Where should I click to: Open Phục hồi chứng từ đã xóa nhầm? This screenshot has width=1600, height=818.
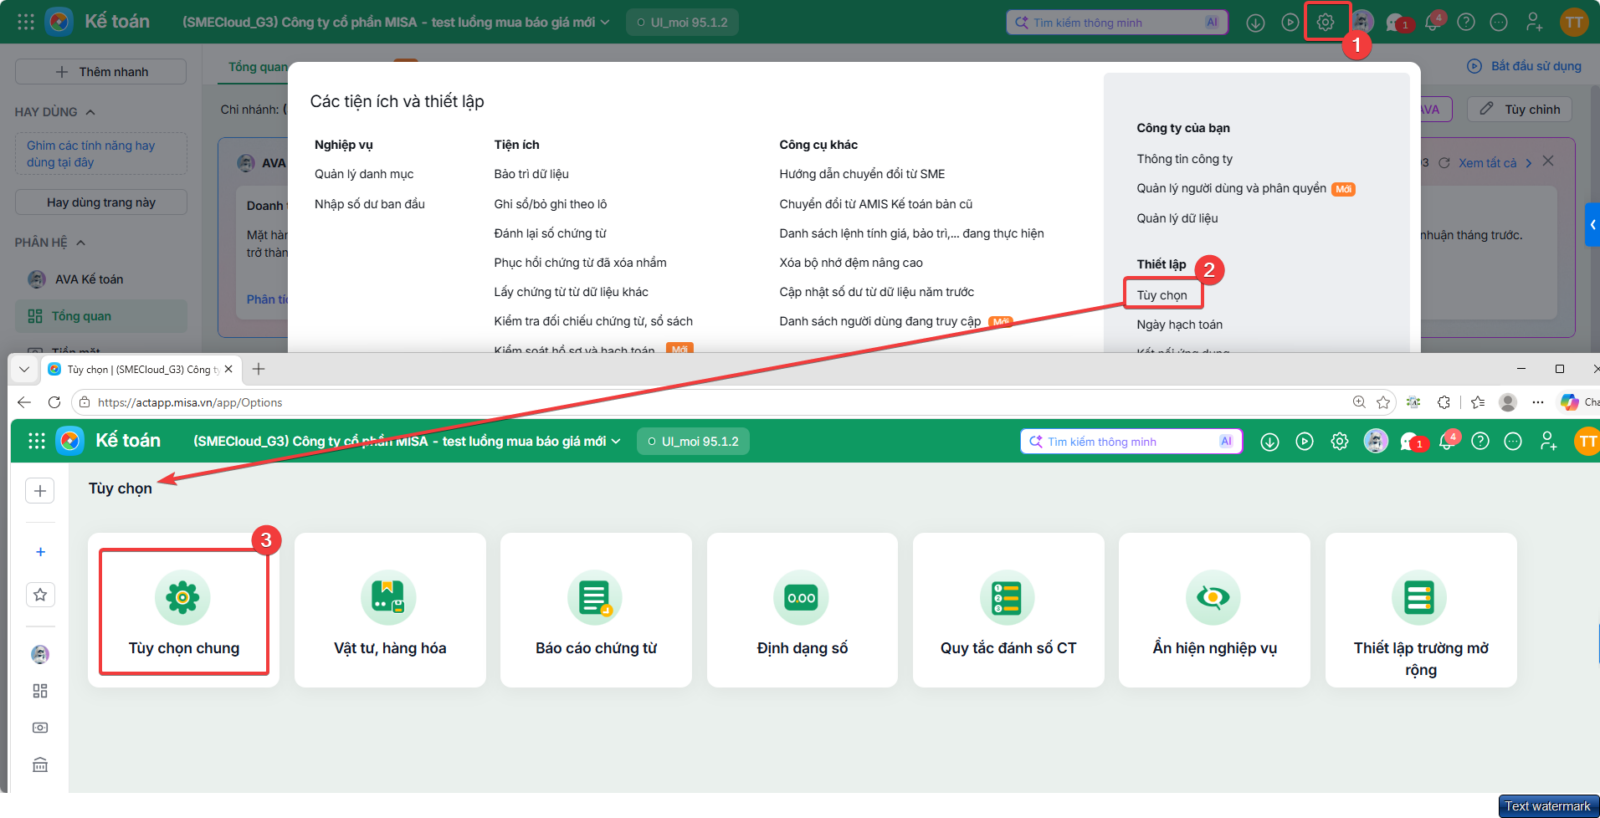580,263
